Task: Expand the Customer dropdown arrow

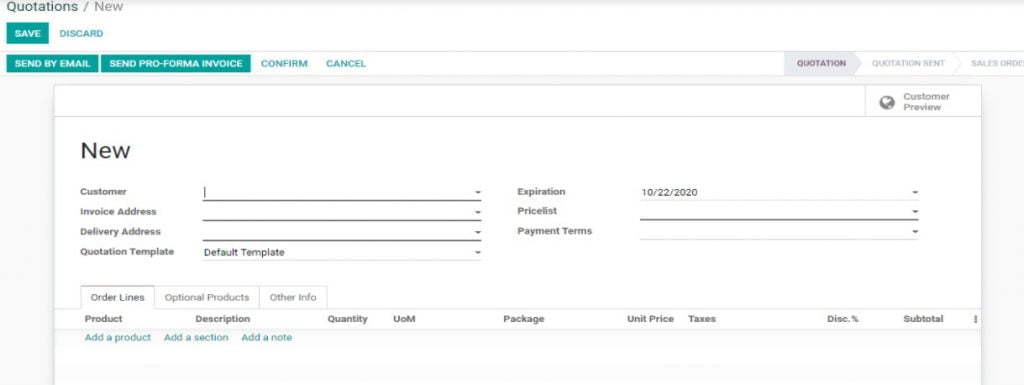Action: point(477,192)
